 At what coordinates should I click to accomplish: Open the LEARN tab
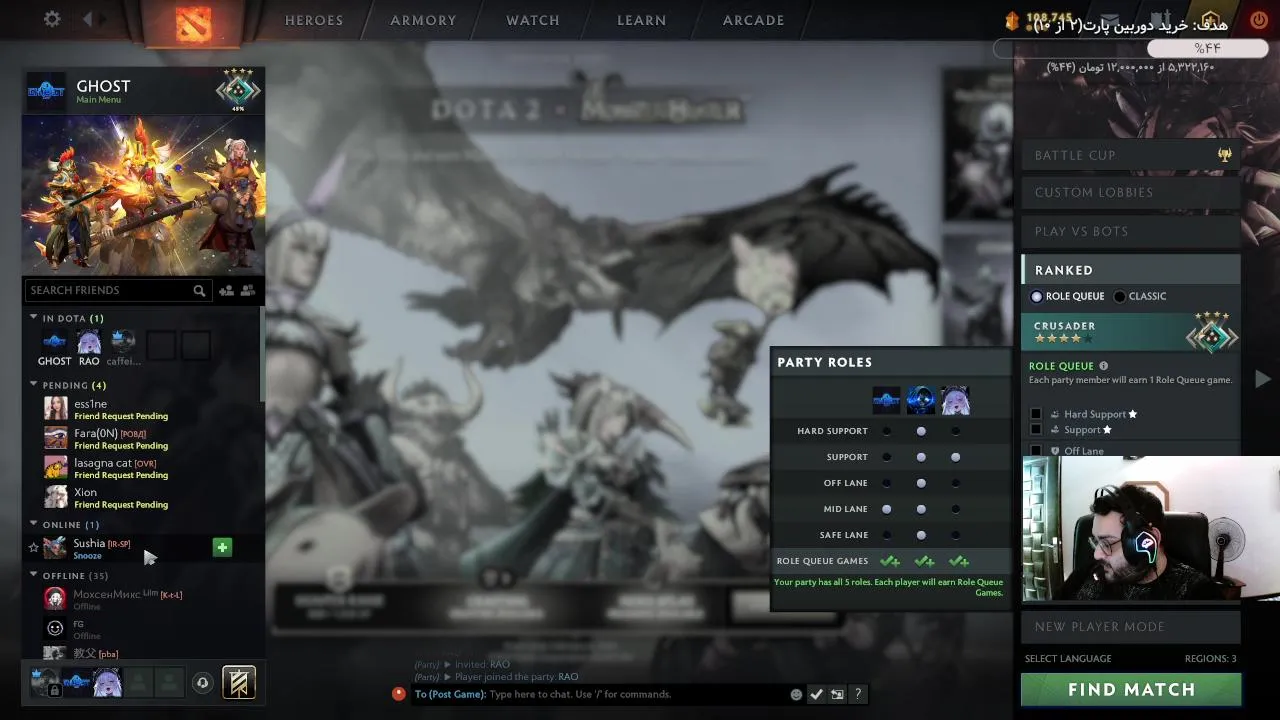tap(642, 20)
